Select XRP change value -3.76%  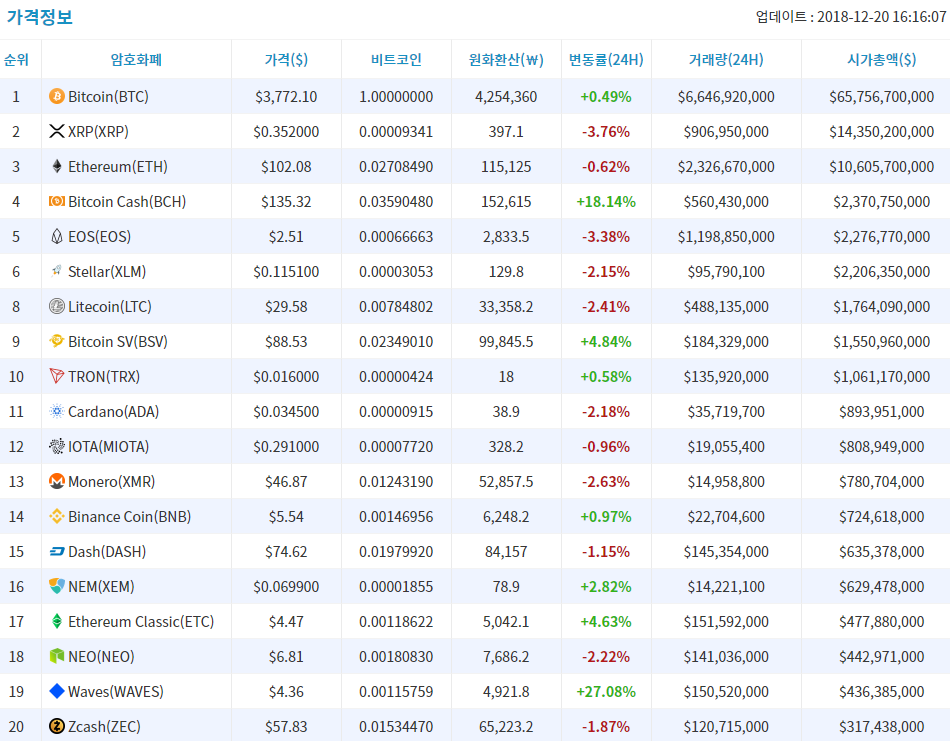click(x=606, y=131)
